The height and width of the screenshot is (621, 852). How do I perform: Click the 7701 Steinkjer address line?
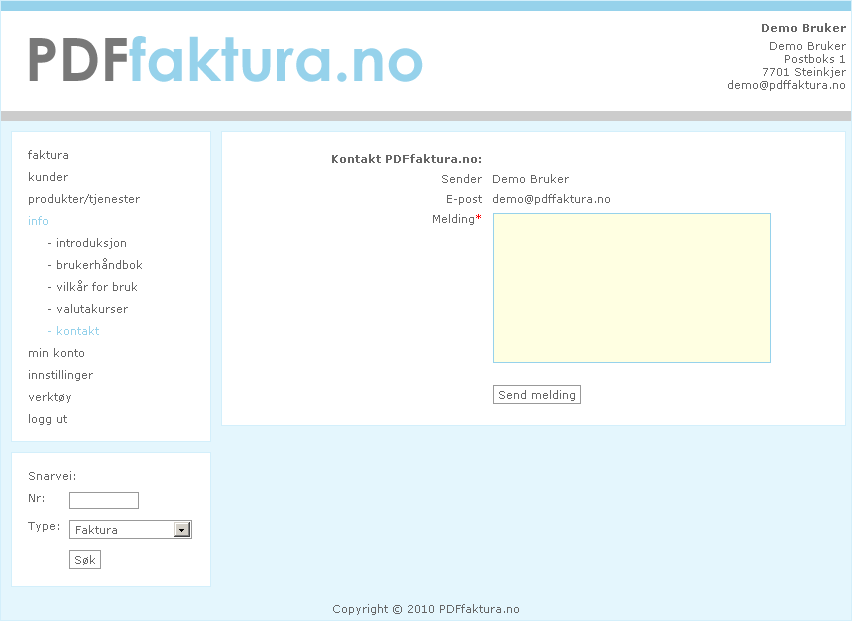pos(804,72)
